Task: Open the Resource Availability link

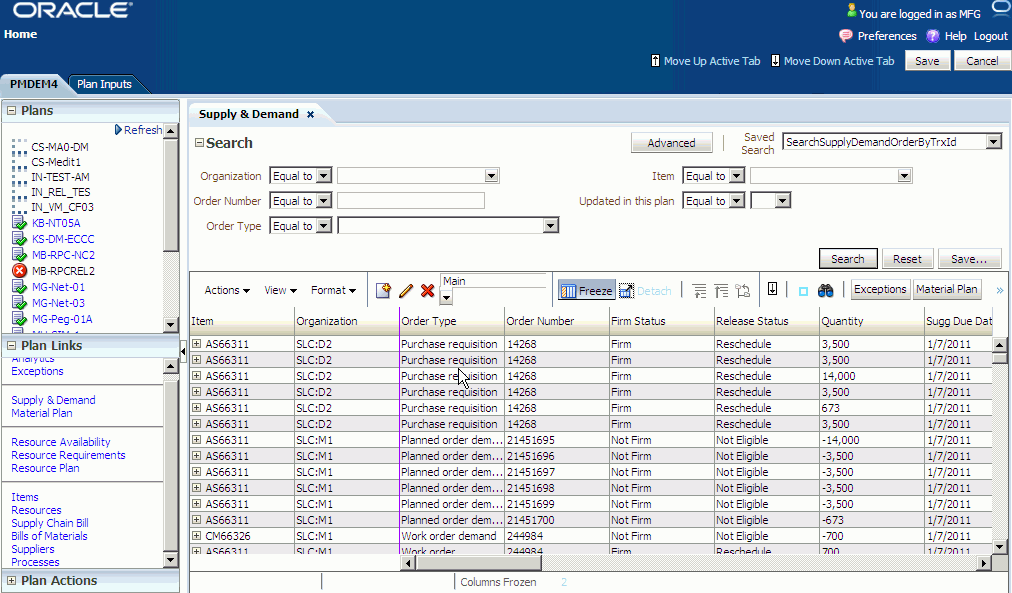Action: tap(61, 442)
